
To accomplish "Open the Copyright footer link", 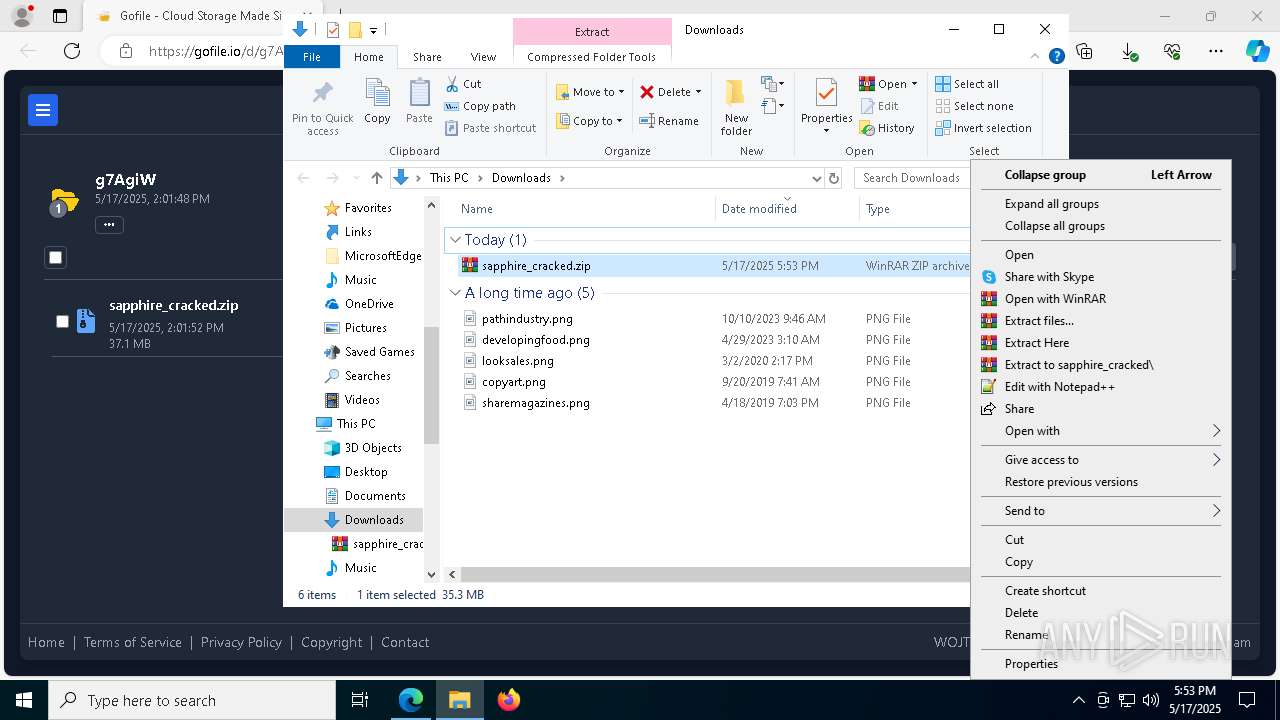I will [331, 642].
